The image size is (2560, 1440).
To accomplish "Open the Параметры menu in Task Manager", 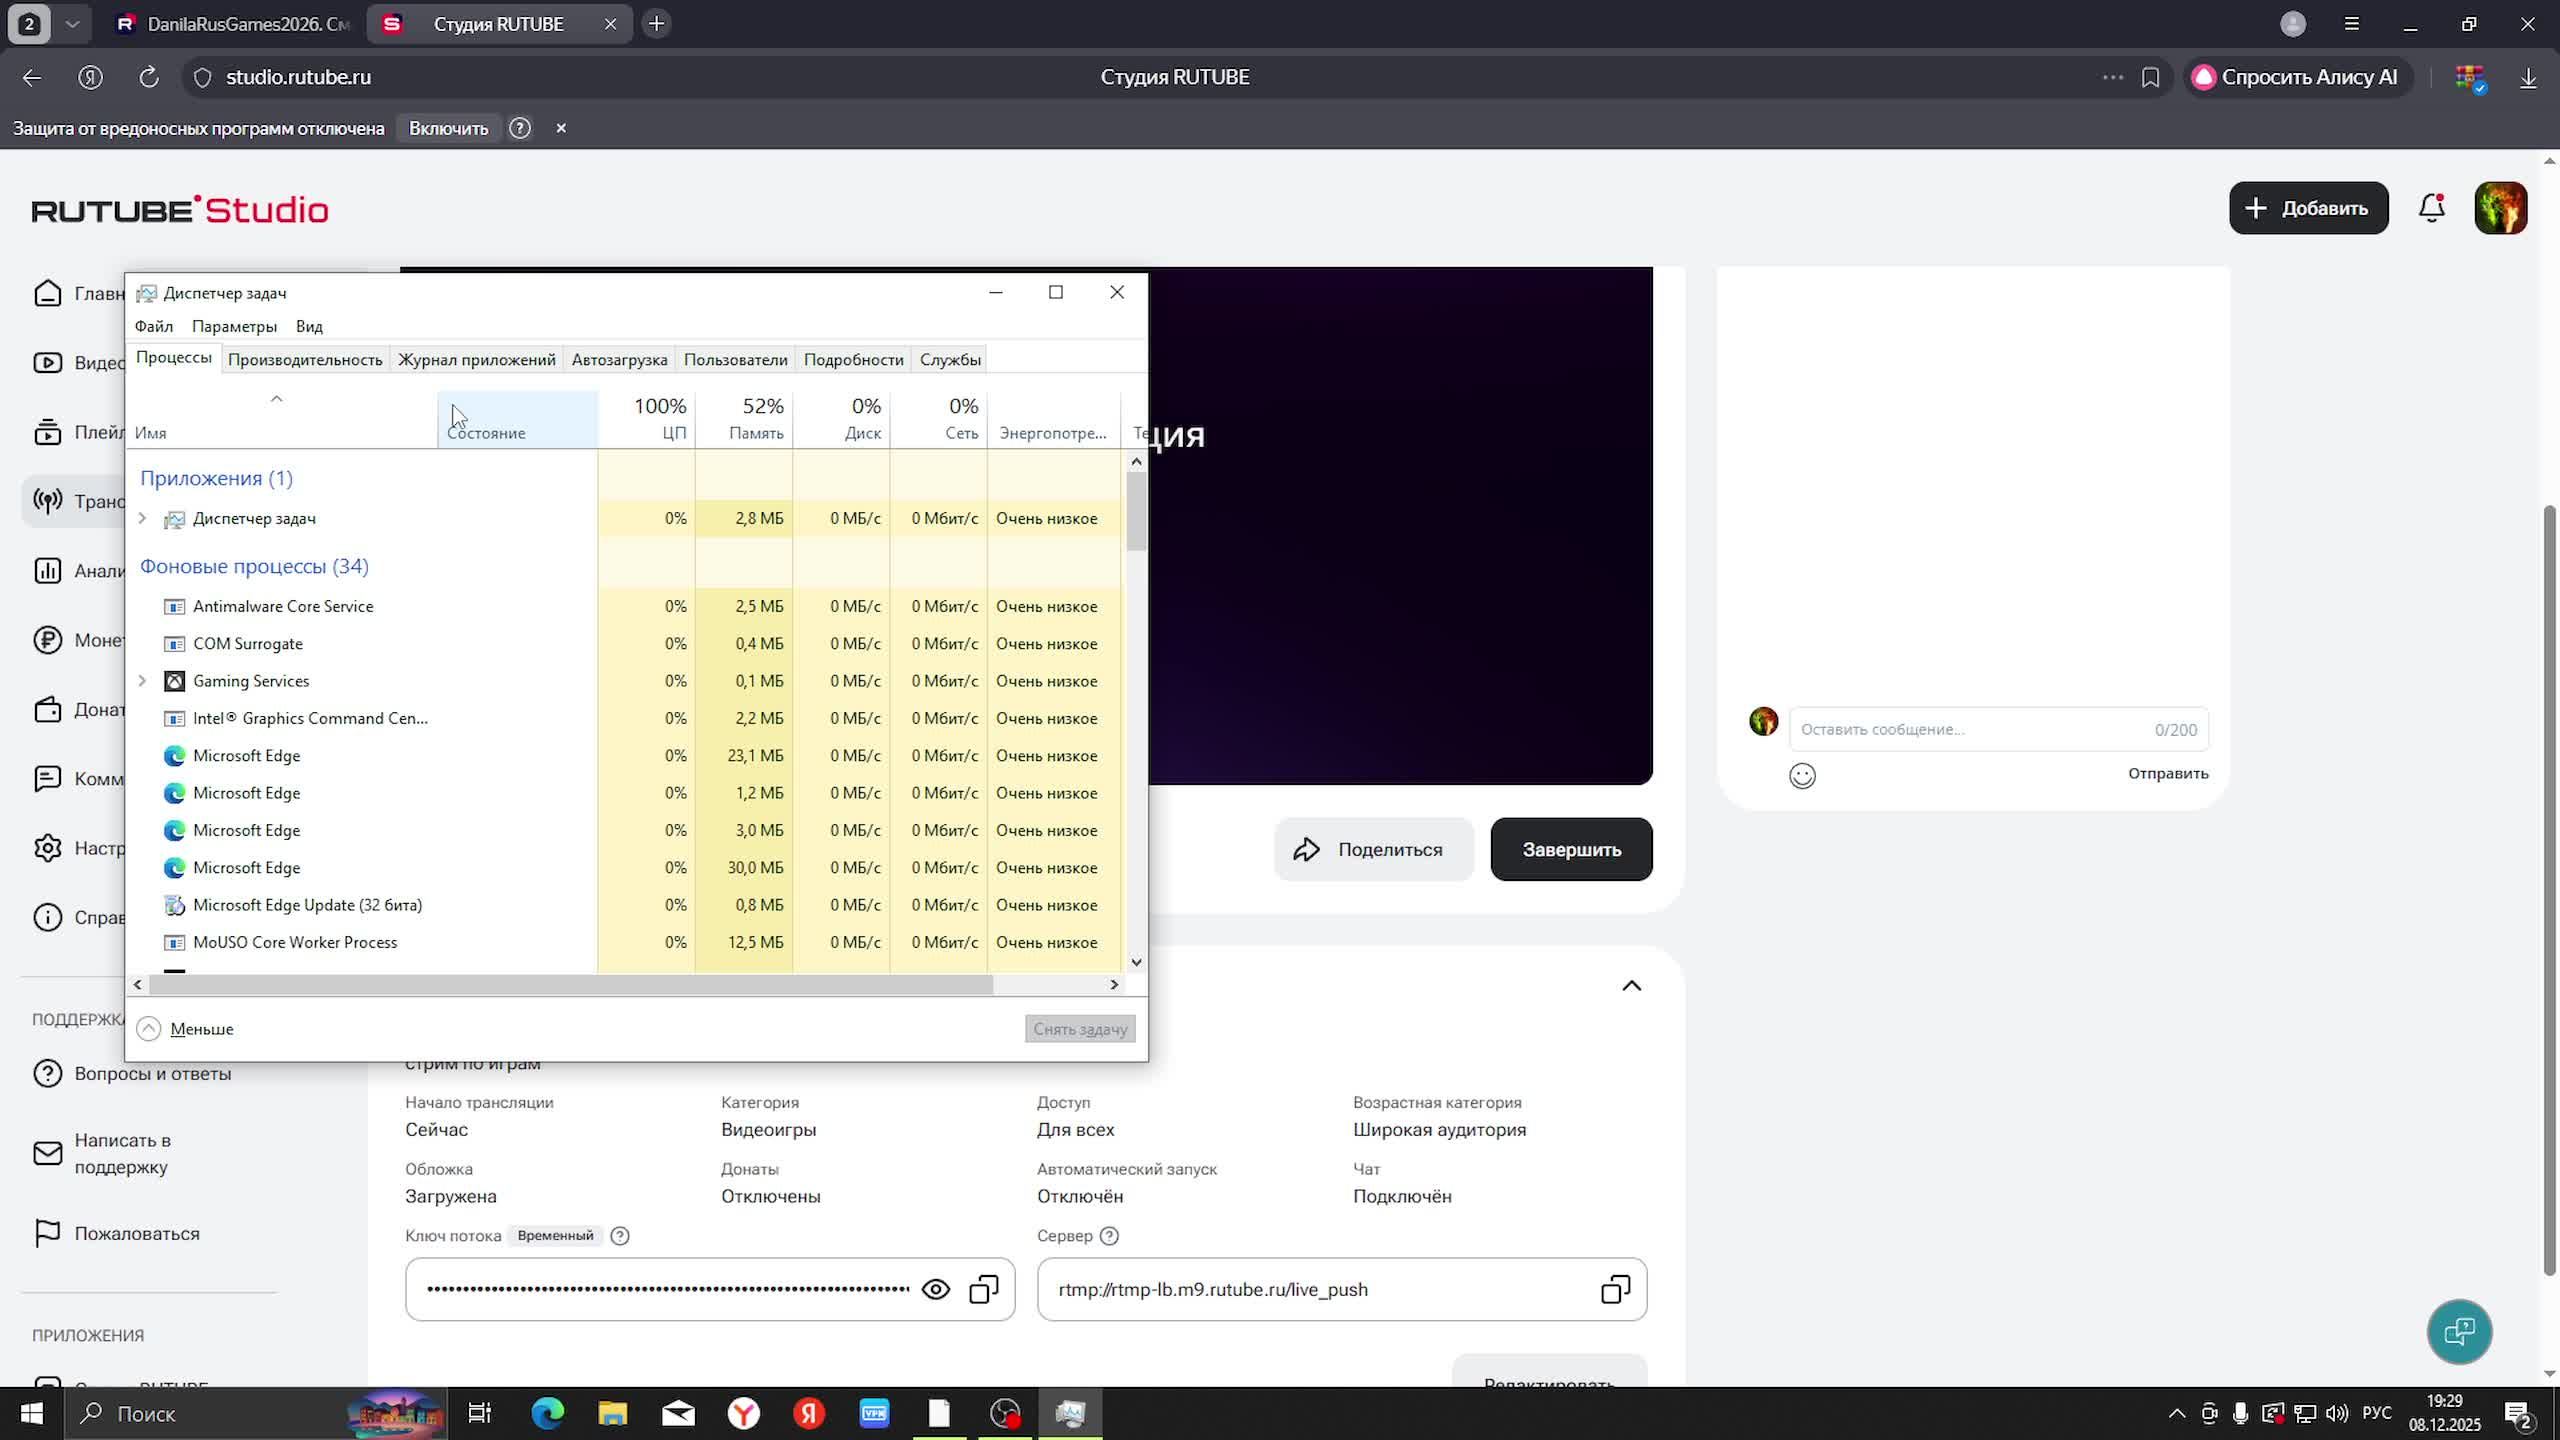I will (234, 326).
